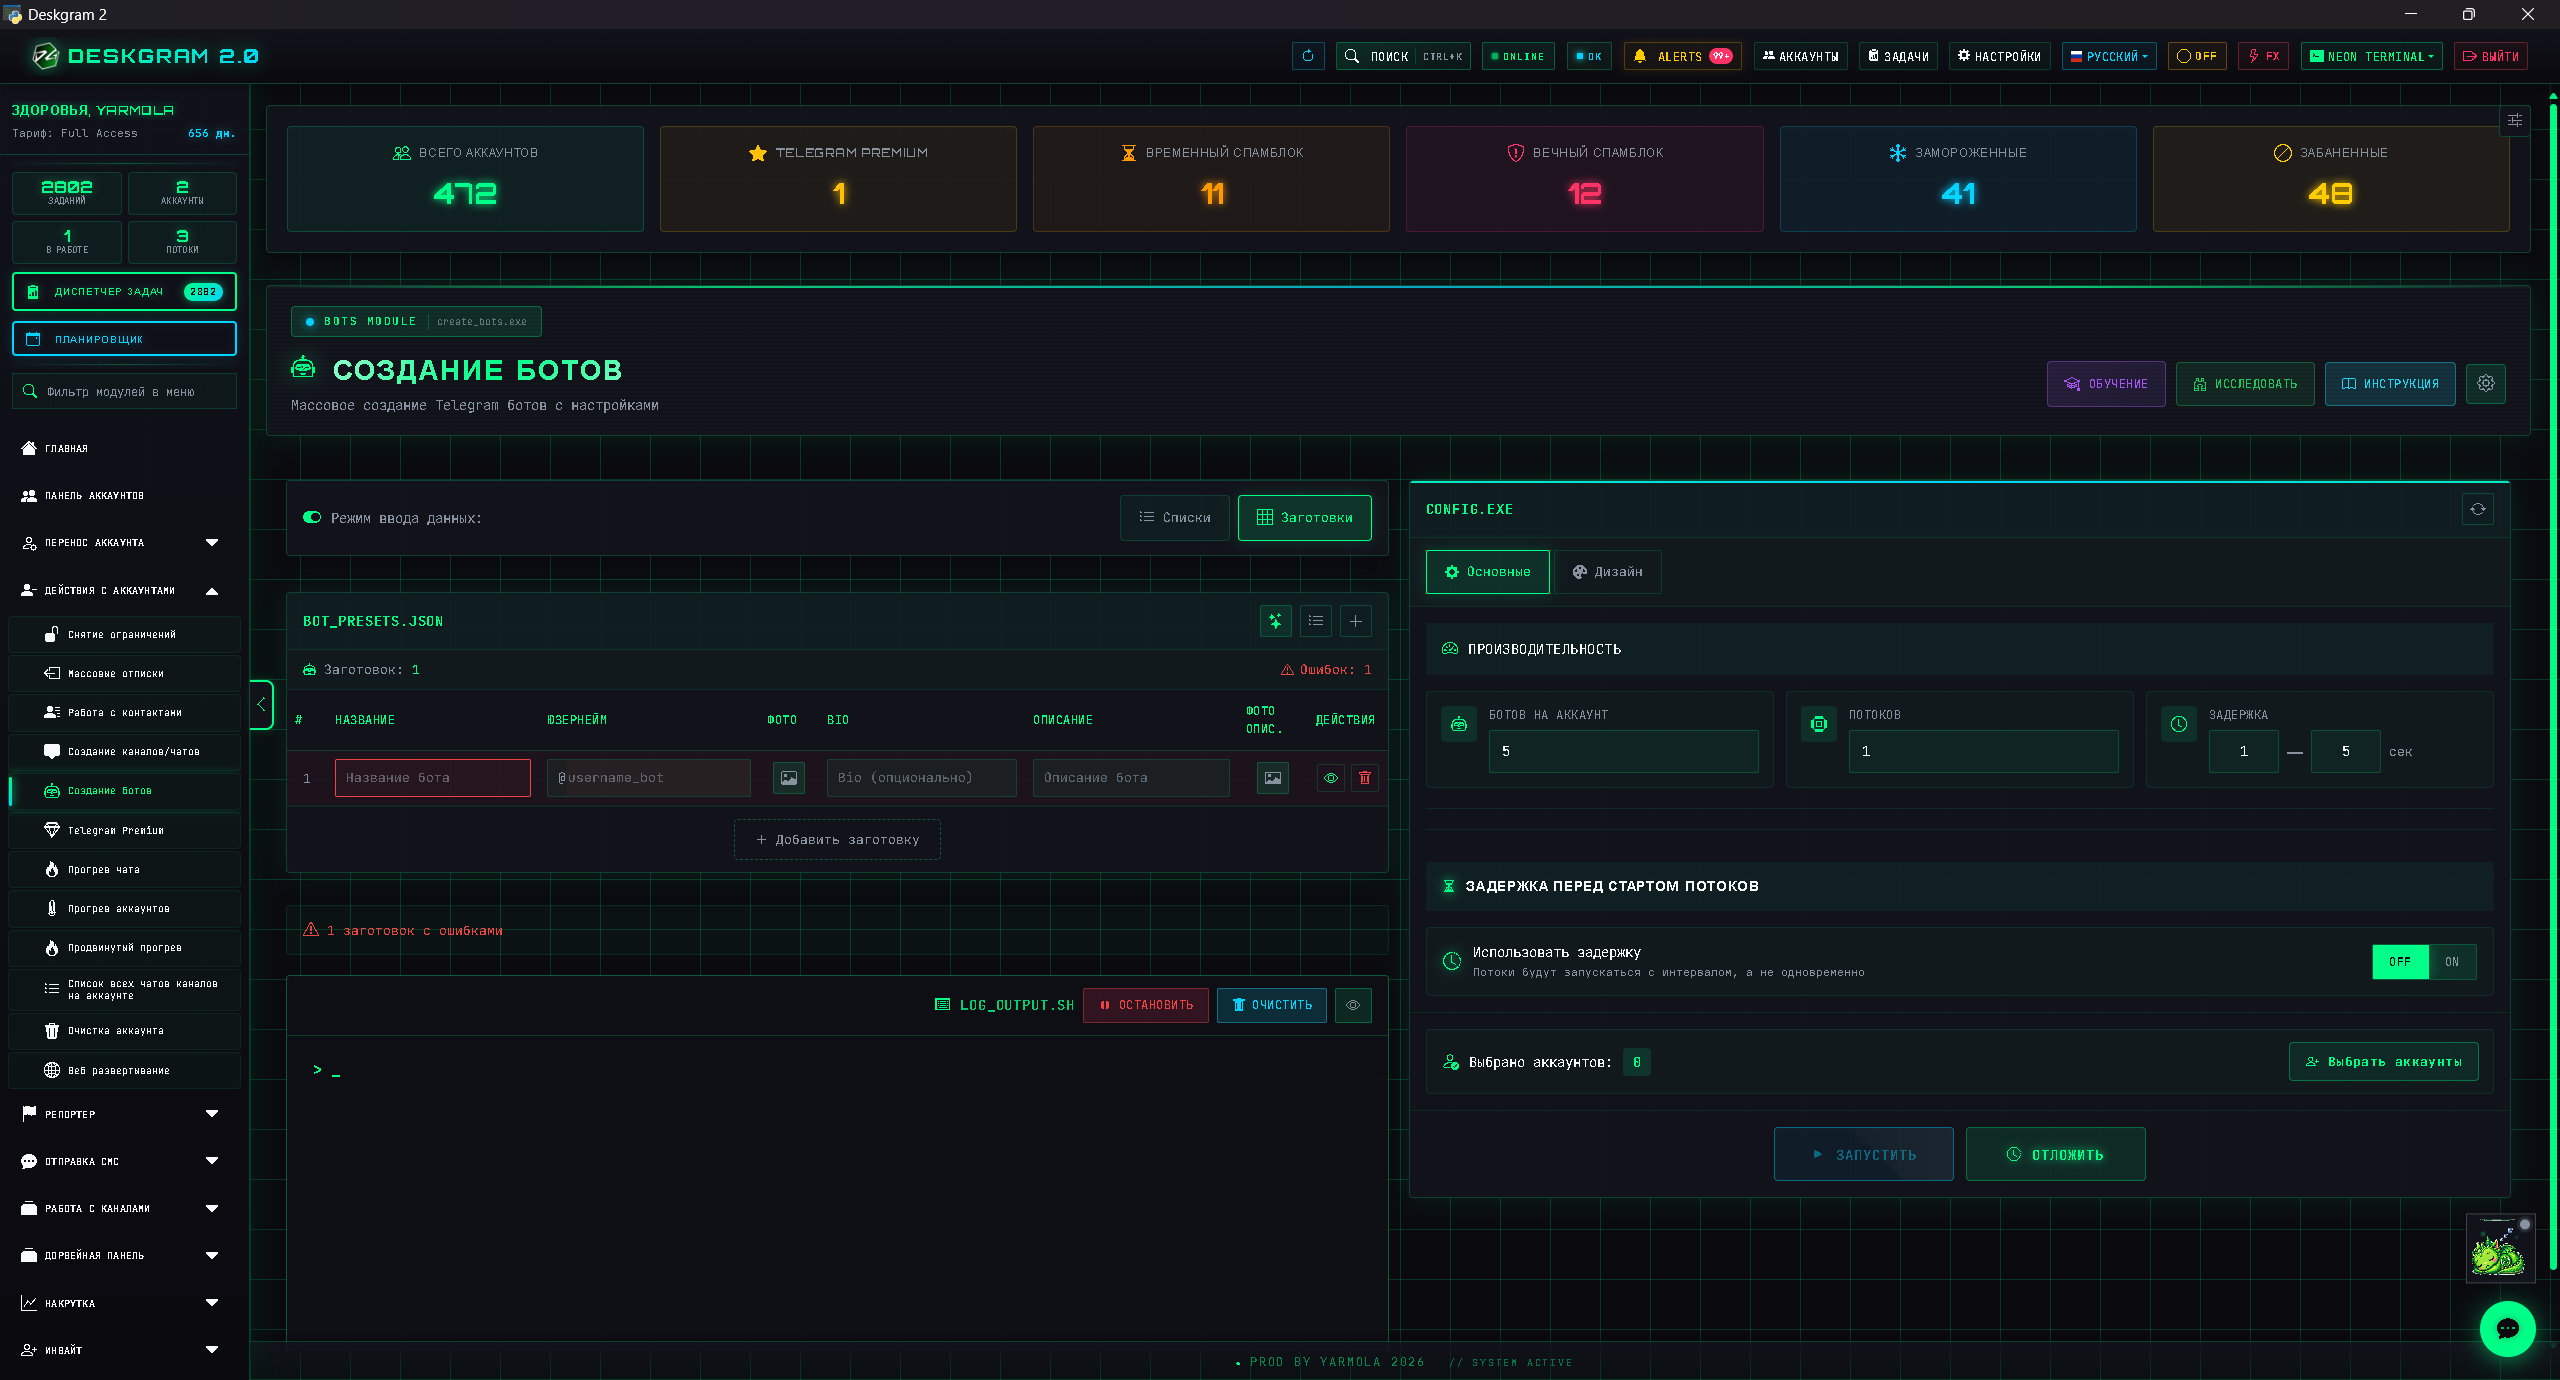Open the Русский language dropdown
This screenshot has height=1380, width=2560.
coord(2109,56)
